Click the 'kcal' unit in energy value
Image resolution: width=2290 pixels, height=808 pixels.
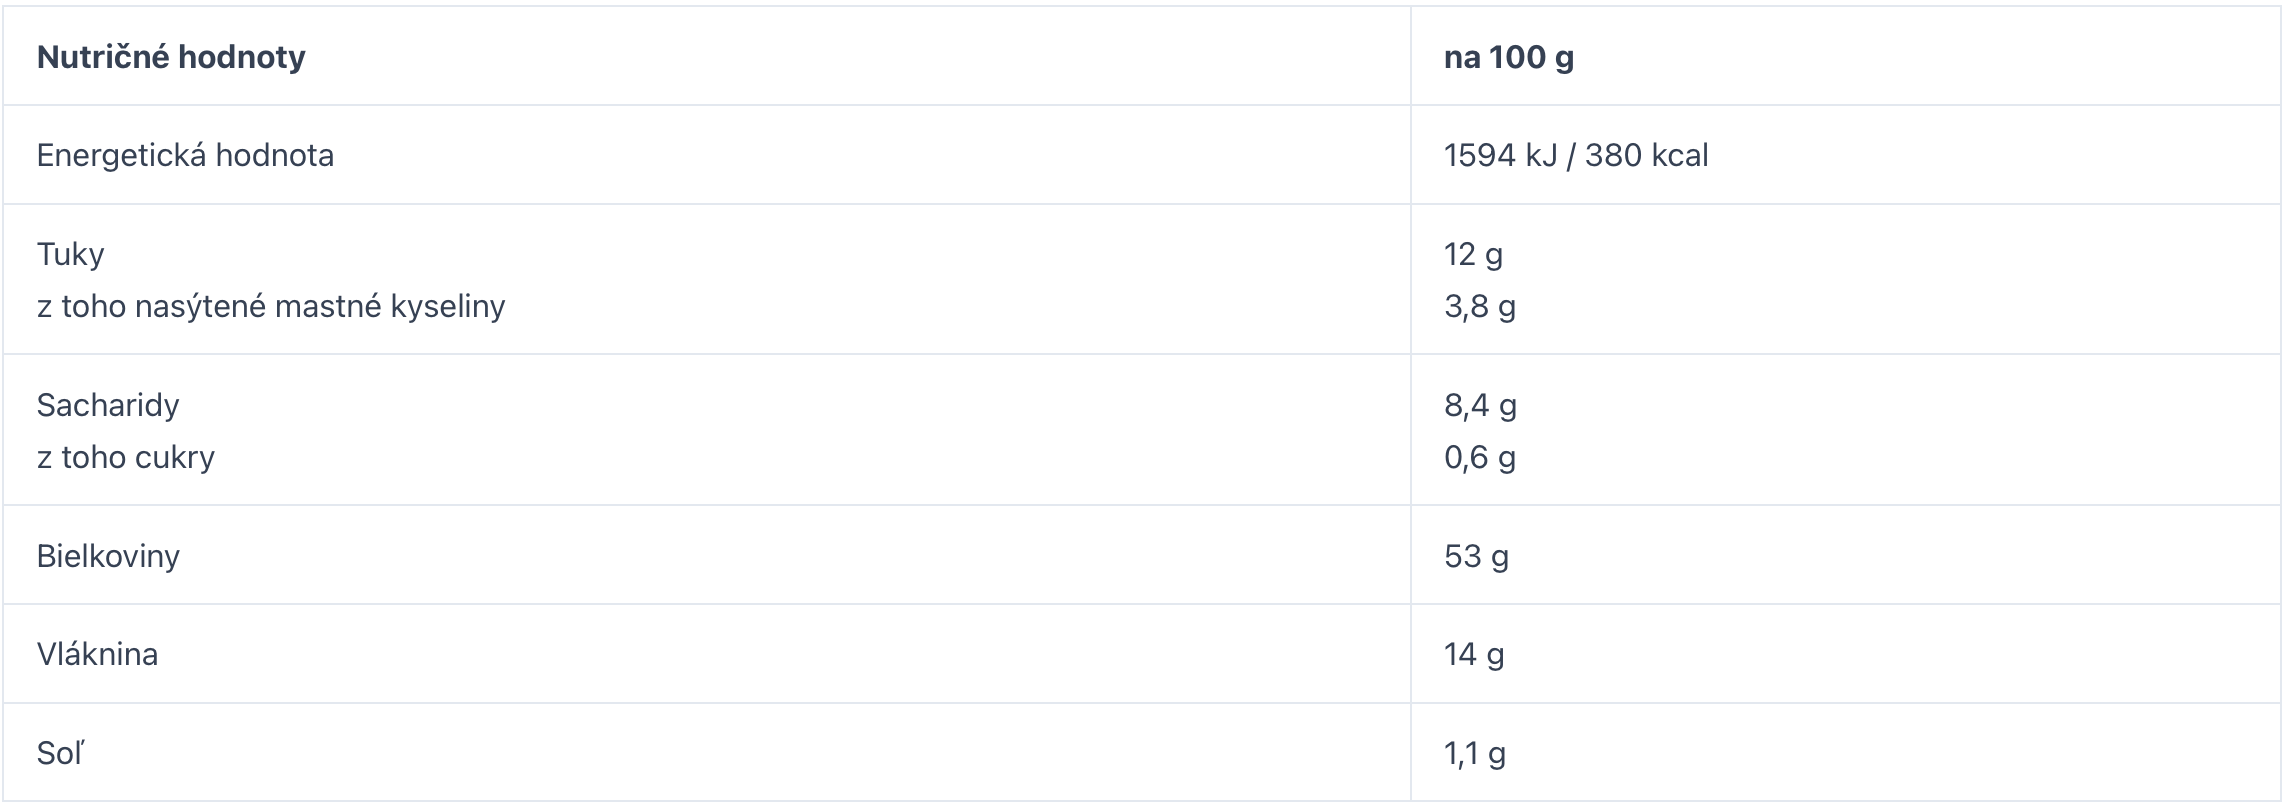1679,155
